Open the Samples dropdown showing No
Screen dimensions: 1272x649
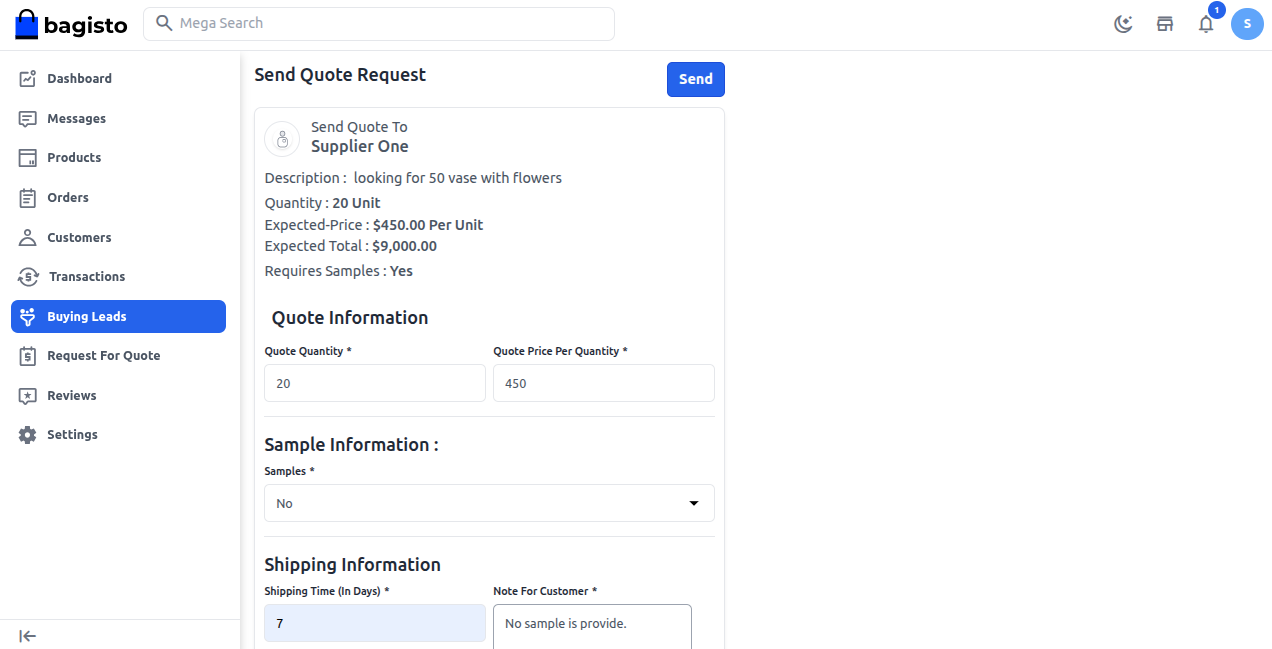[489, 503]
